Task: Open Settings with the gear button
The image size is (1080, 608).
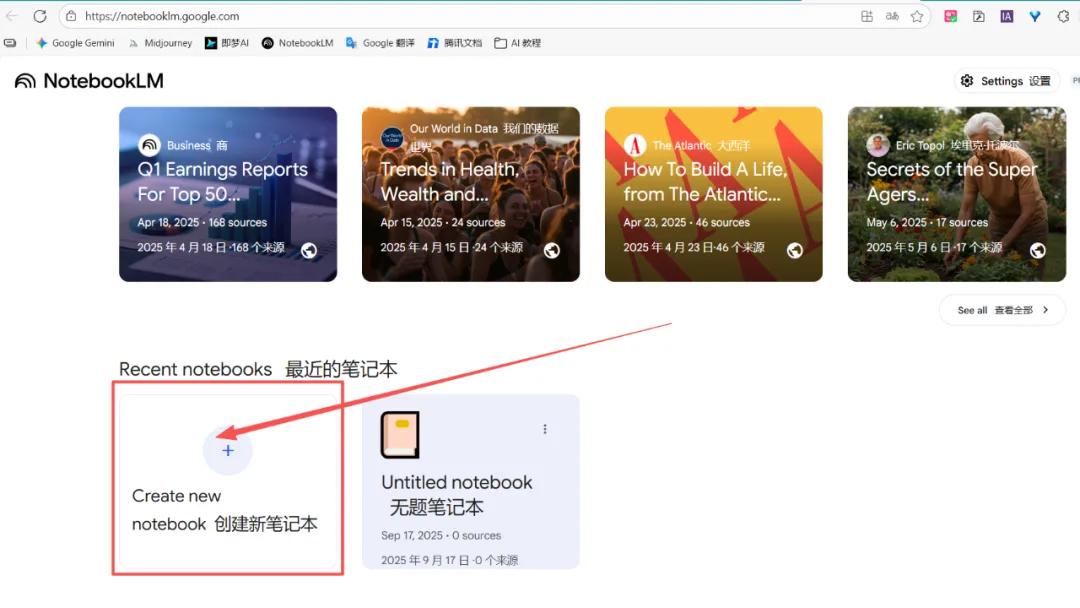Action: click(1006, 81)
